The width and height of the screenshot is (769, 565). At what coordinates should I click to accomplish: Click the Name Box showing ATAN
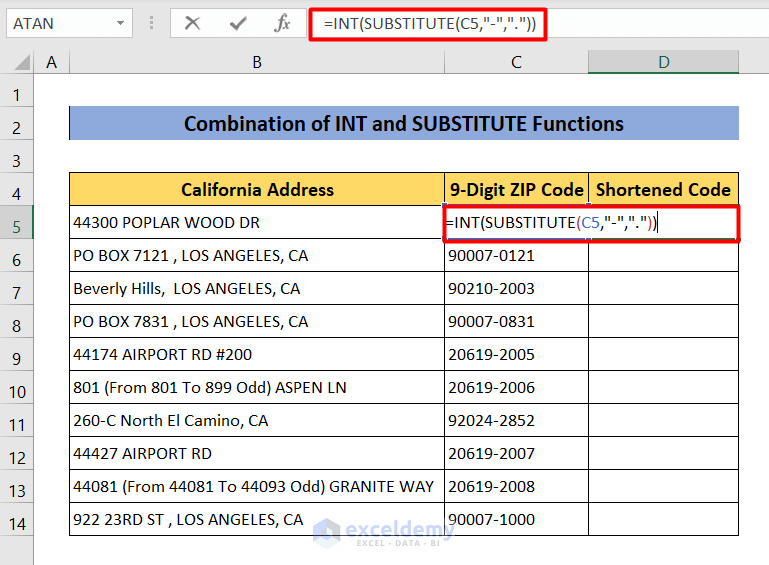click(58, 23)
